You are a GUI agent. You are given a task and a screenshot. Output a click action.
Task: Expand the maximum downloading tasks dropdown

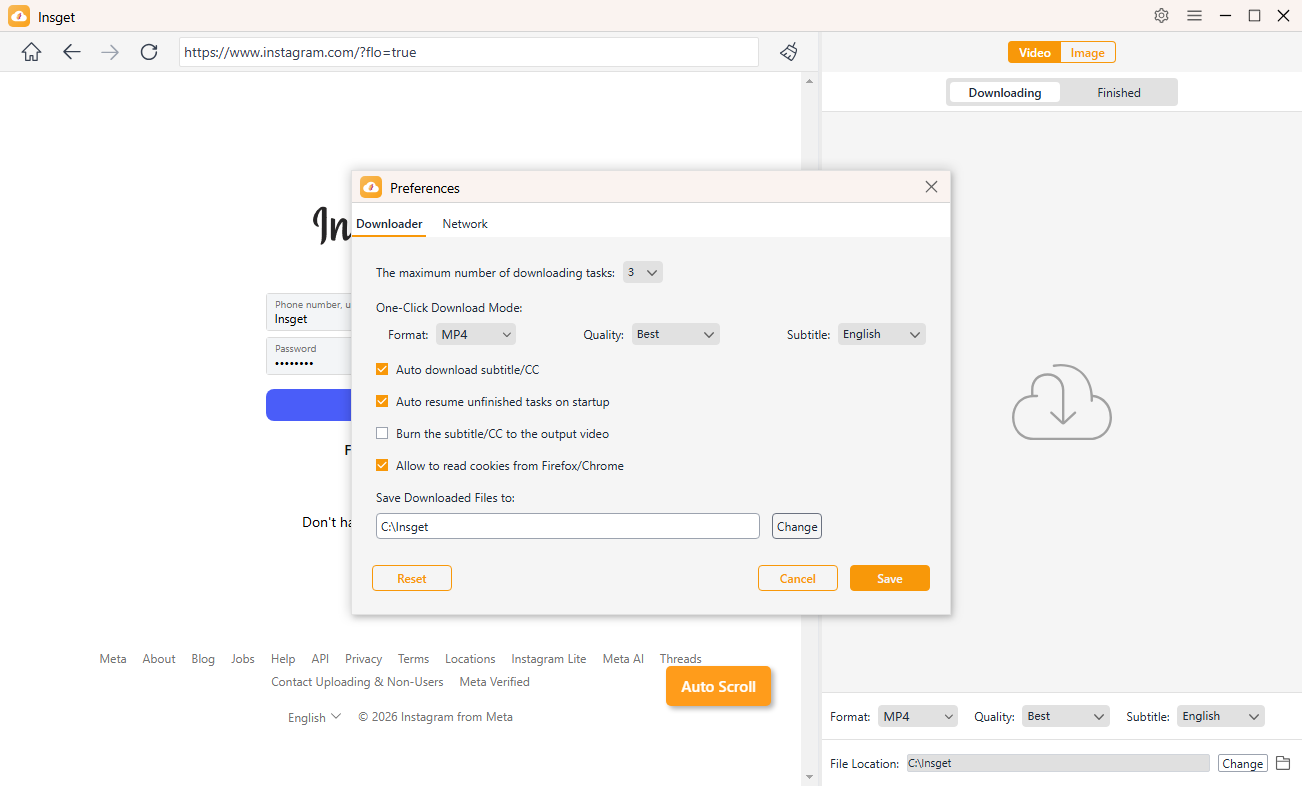(x=642, y=272)
